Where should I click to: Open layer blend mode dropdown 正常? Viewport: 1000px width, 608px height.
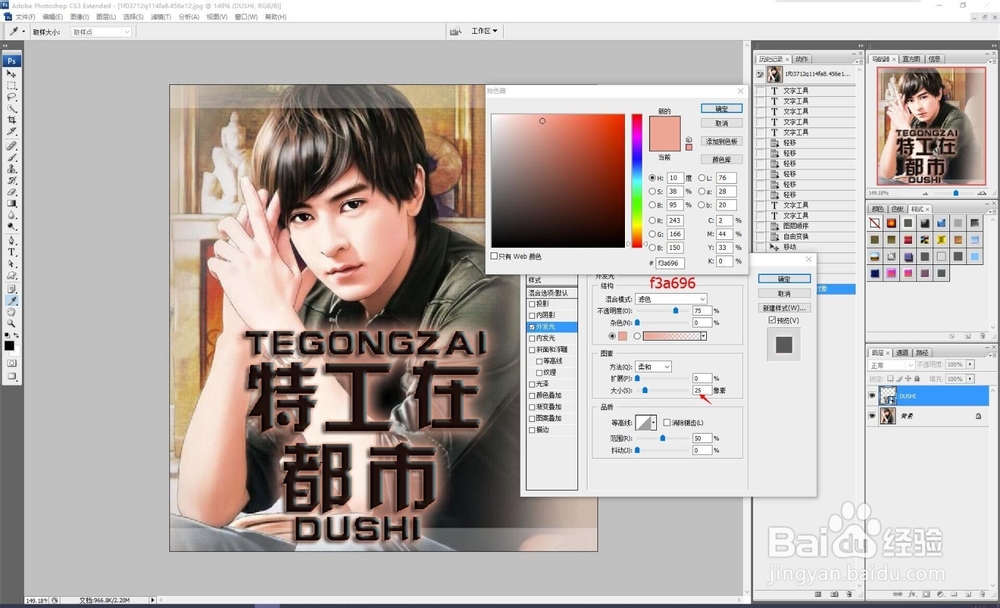[x=892, y=364]
